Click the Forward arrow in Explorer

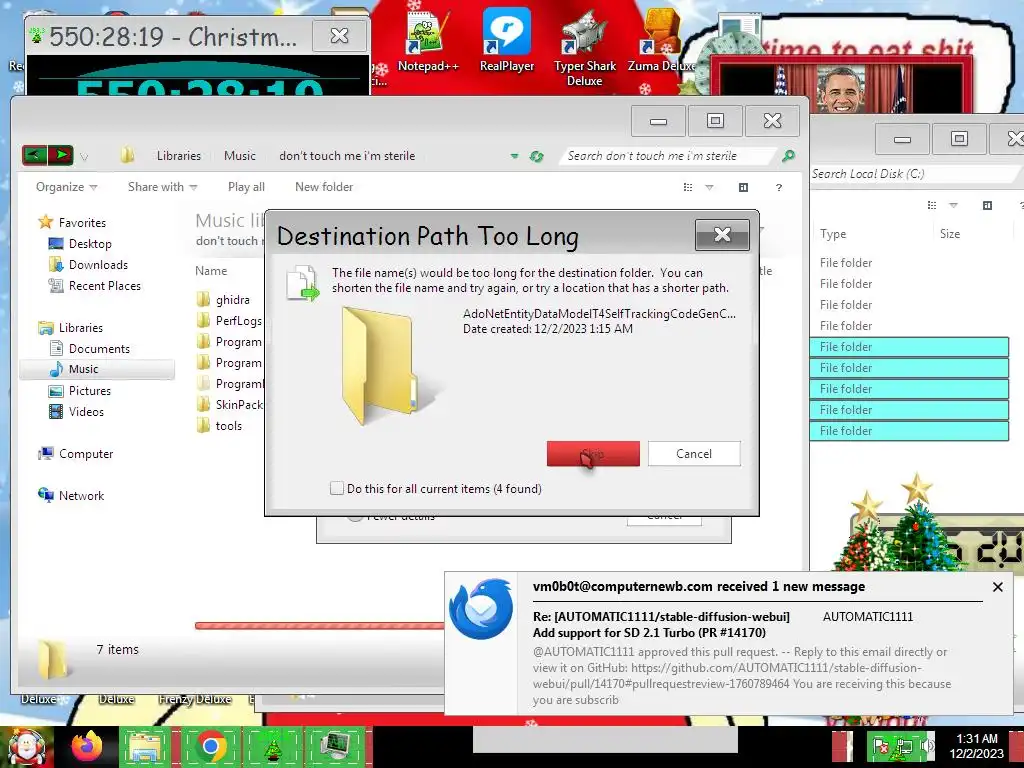point(61,155)
